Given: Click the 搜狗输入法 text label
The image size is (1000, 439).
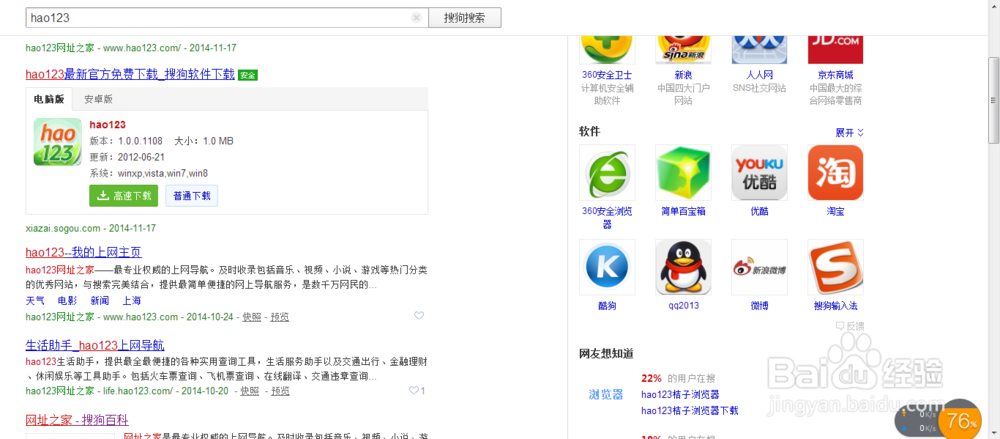Looking at the screenshot, I should [835, 306].
